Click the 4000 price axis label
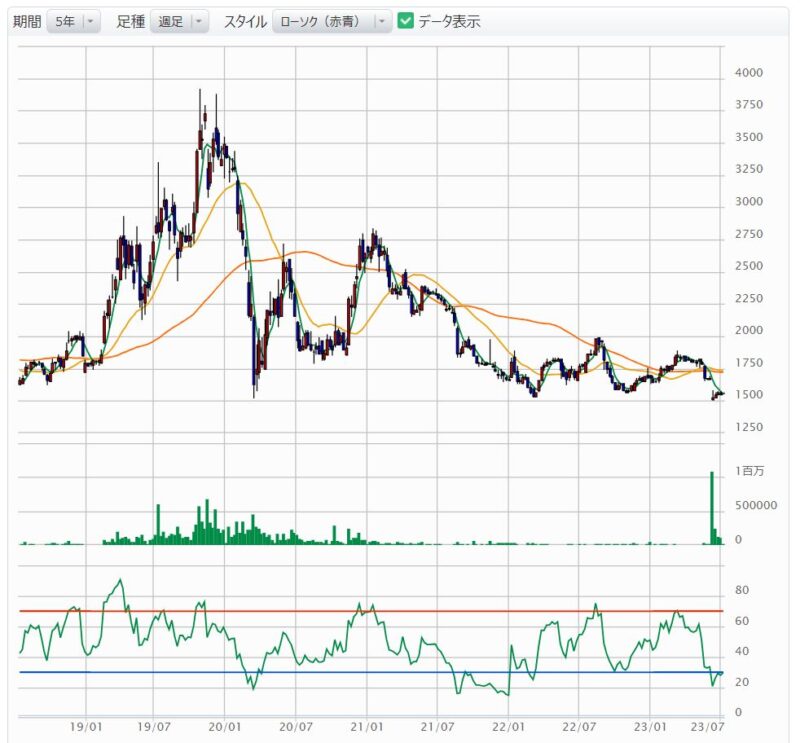The width and height of the screenshot is (800, 743). [x=748, y=72]
